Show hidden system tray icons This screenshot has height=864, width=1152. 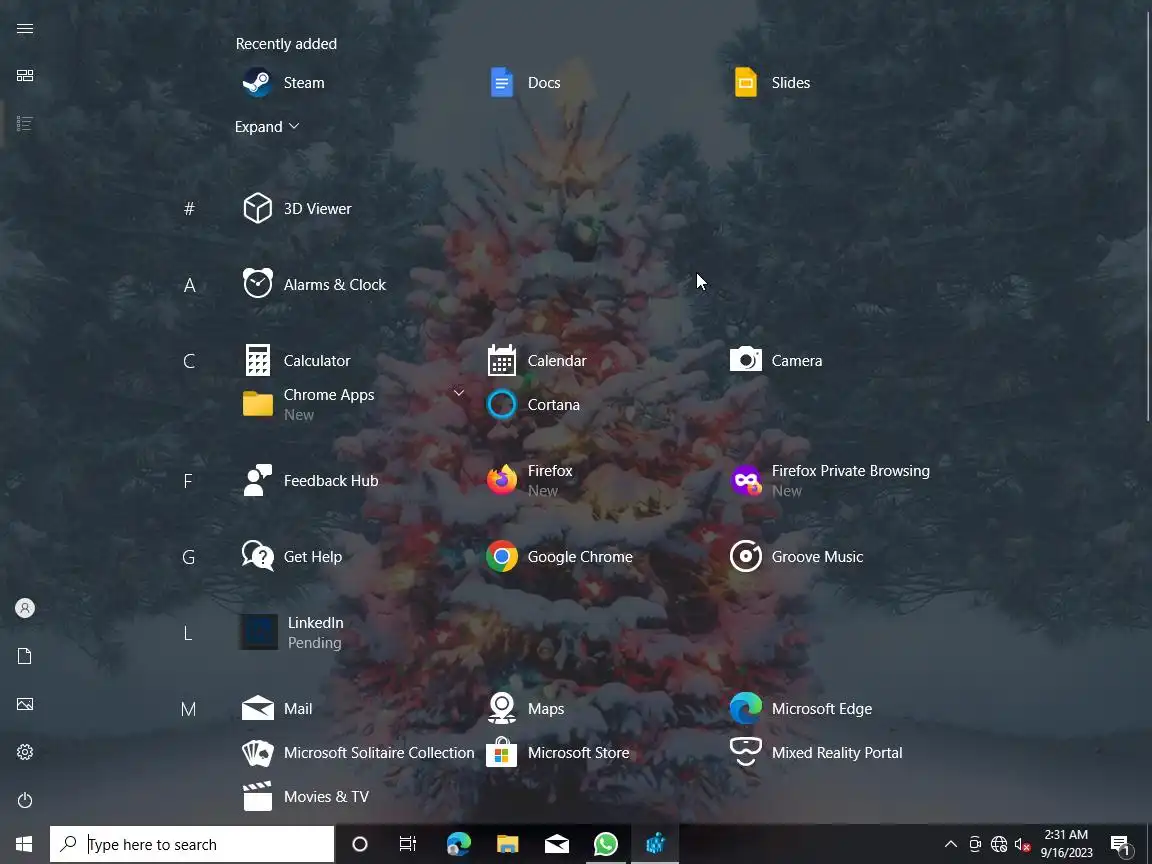950,844
